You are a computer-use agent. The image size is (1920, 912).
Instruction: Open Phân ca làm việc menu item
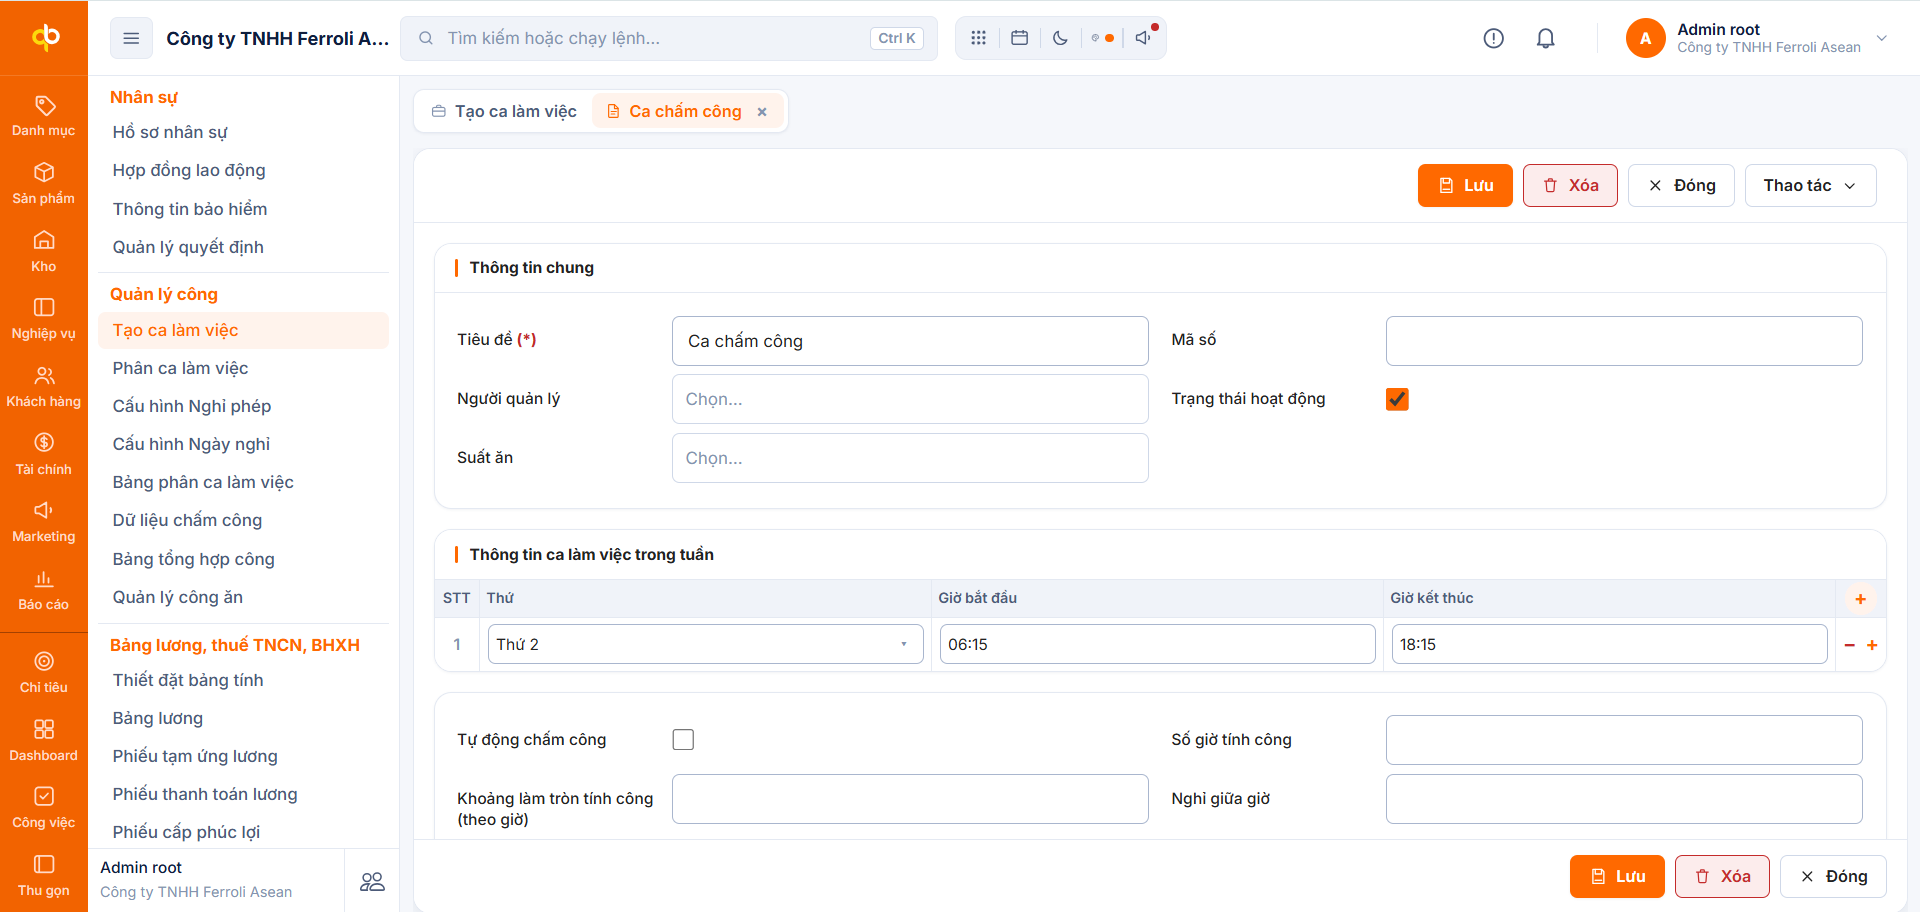pos(180,368)
